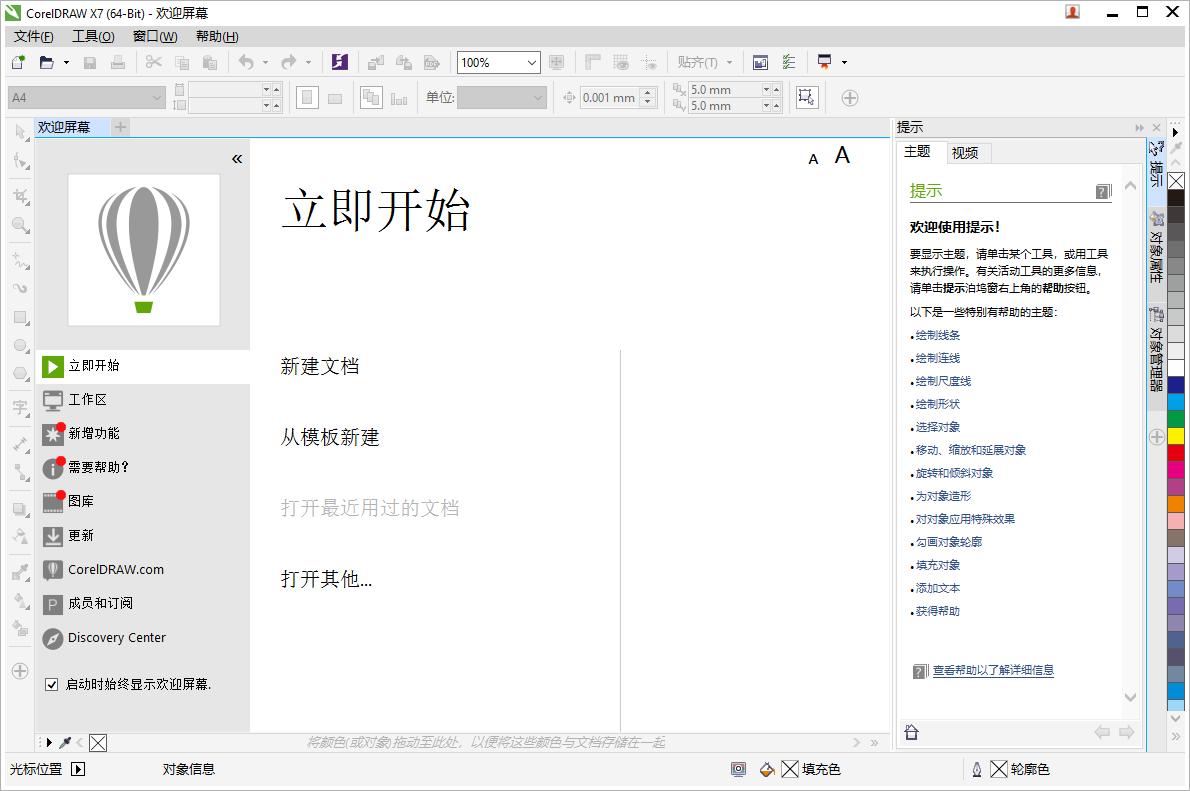Click the home icon at the hints docker bottom
This screenshot has width=1190, height=791.
(x=911, y=732)
